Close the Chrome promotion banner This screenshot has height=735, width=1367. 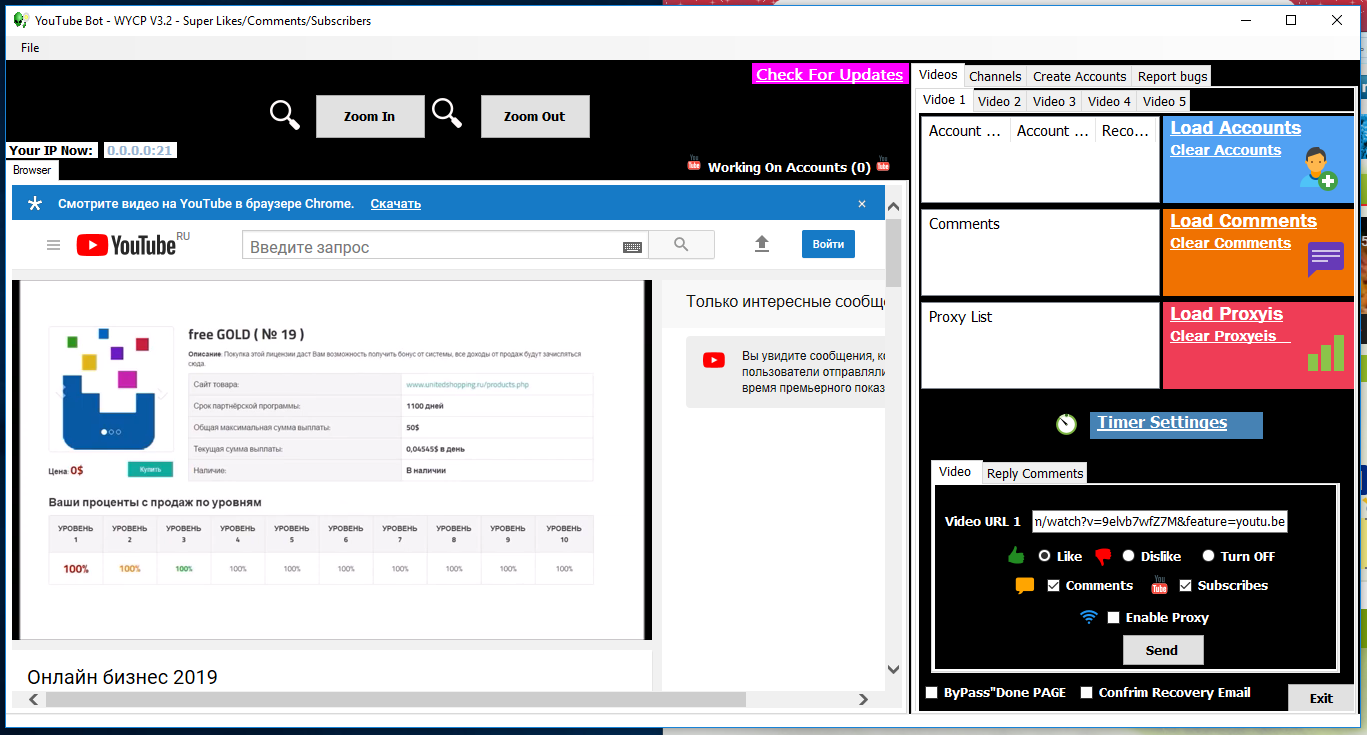tap(862, 203)
